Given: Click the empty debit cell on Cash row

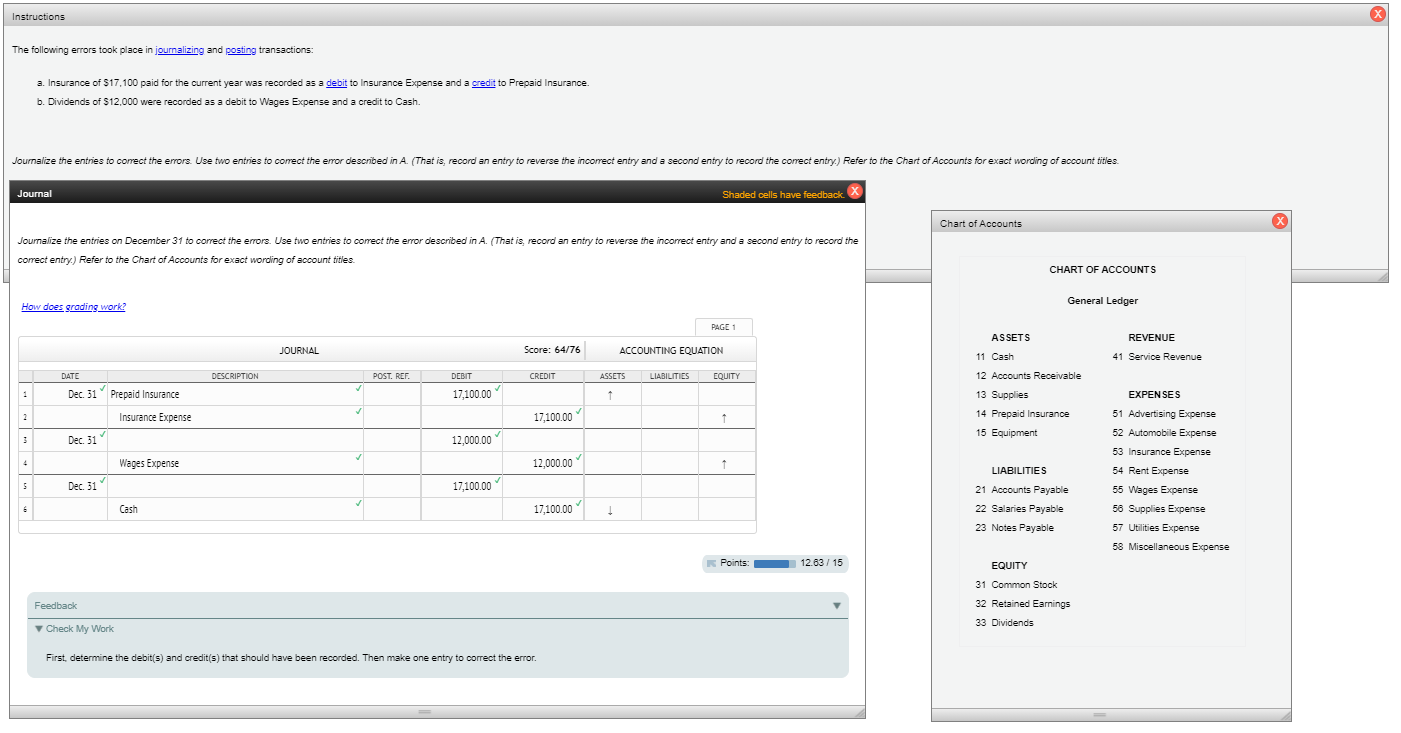Looking at the screenshot, I should pos(462,509).
